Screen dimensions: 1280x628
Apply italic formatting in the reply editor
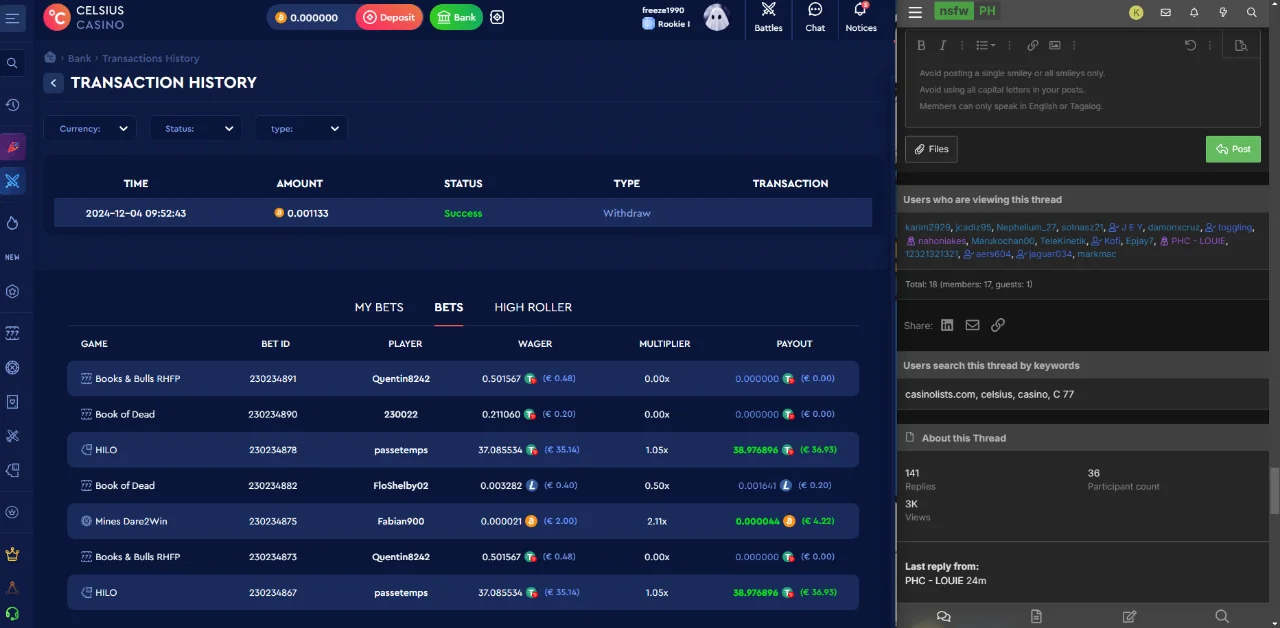942,45
